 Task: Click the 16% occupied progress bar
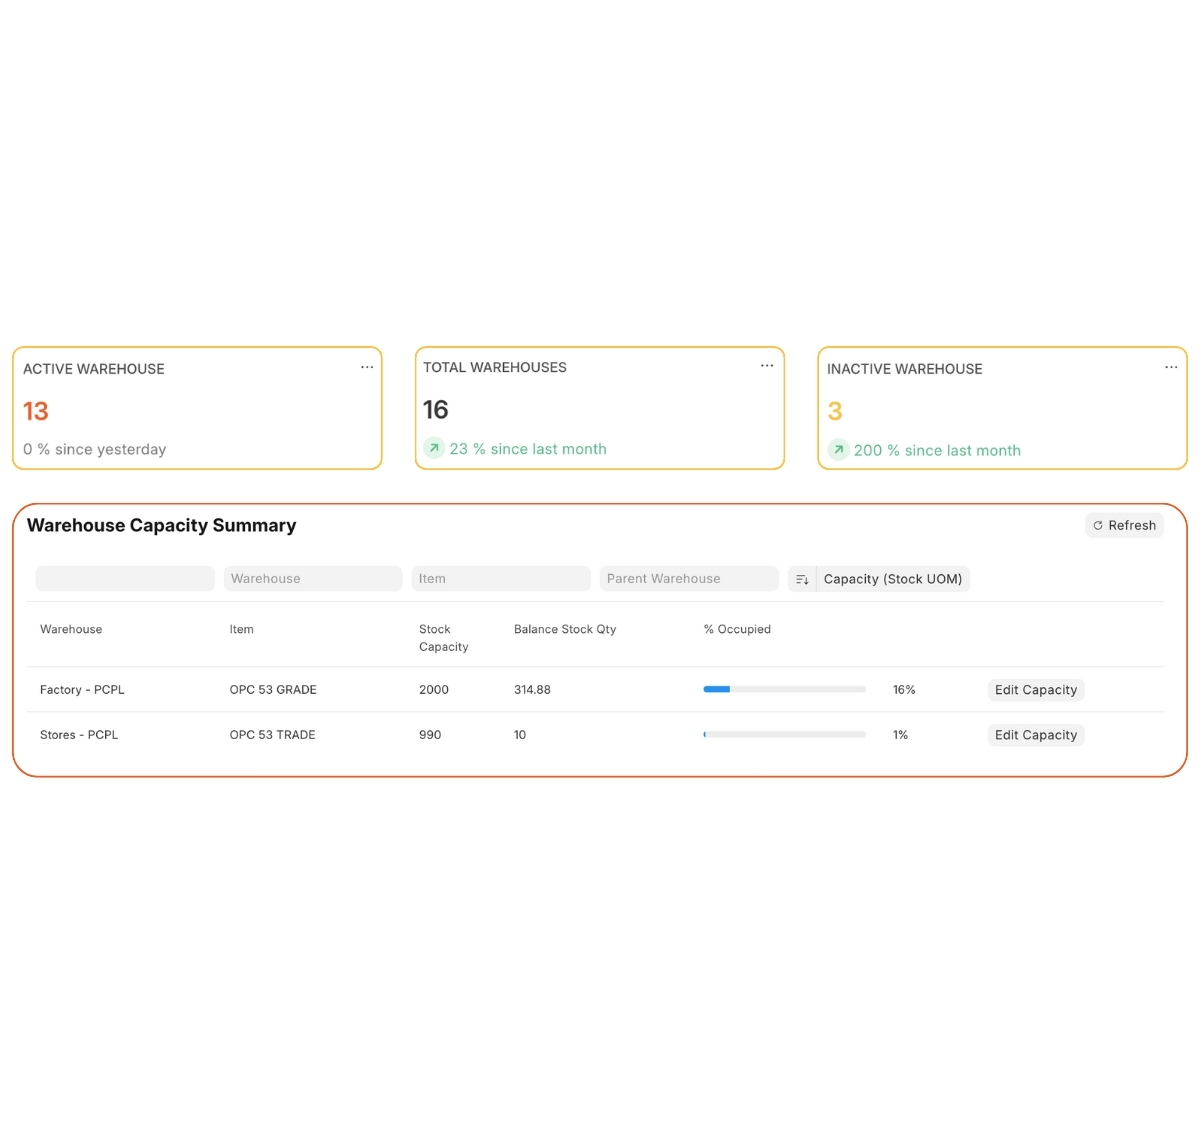pyautogui.click(x=784, y=689)
